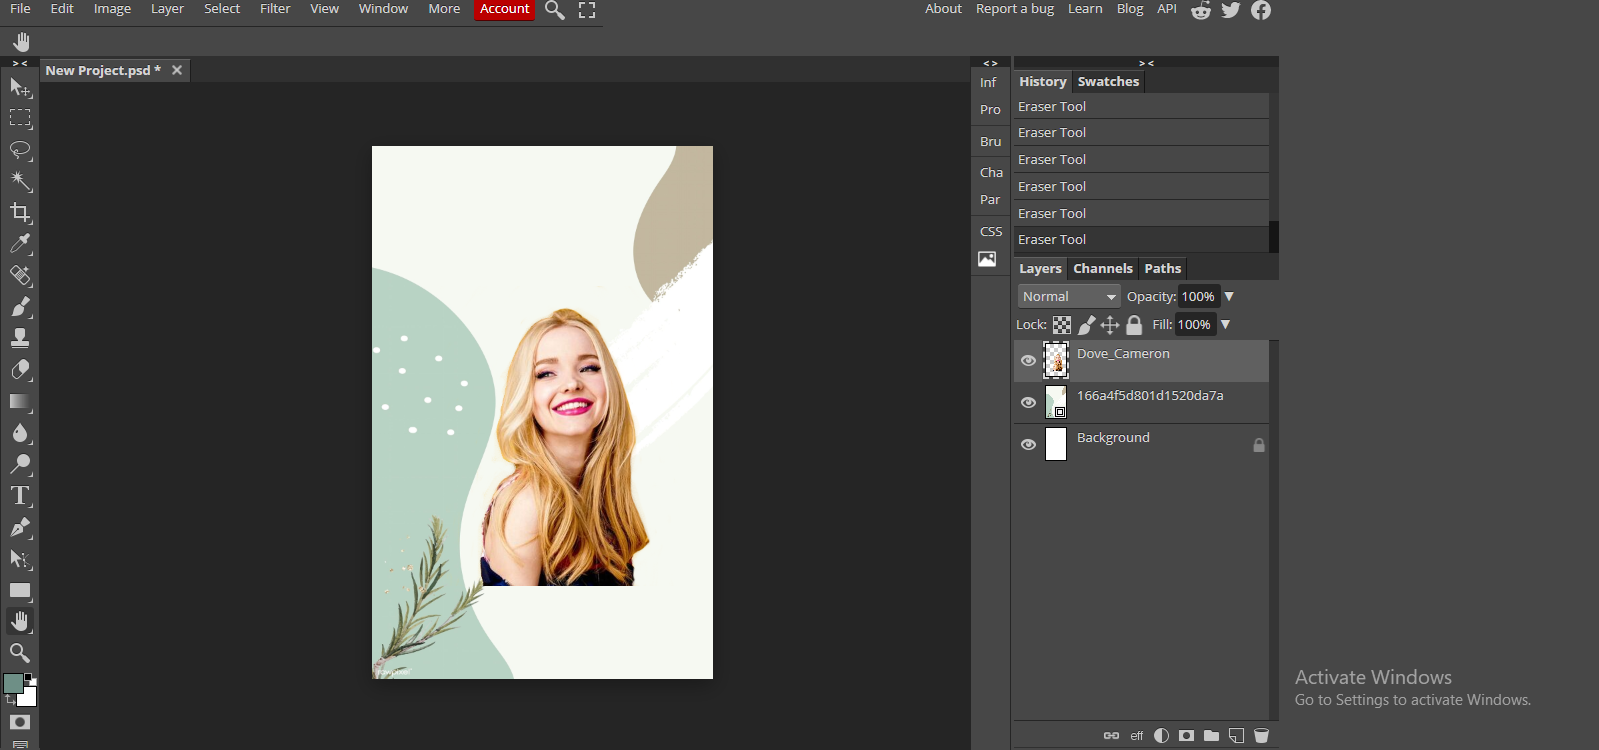Add a raster mask to layer
This screenshot has height=750, width=1599.
point(1186,735)
